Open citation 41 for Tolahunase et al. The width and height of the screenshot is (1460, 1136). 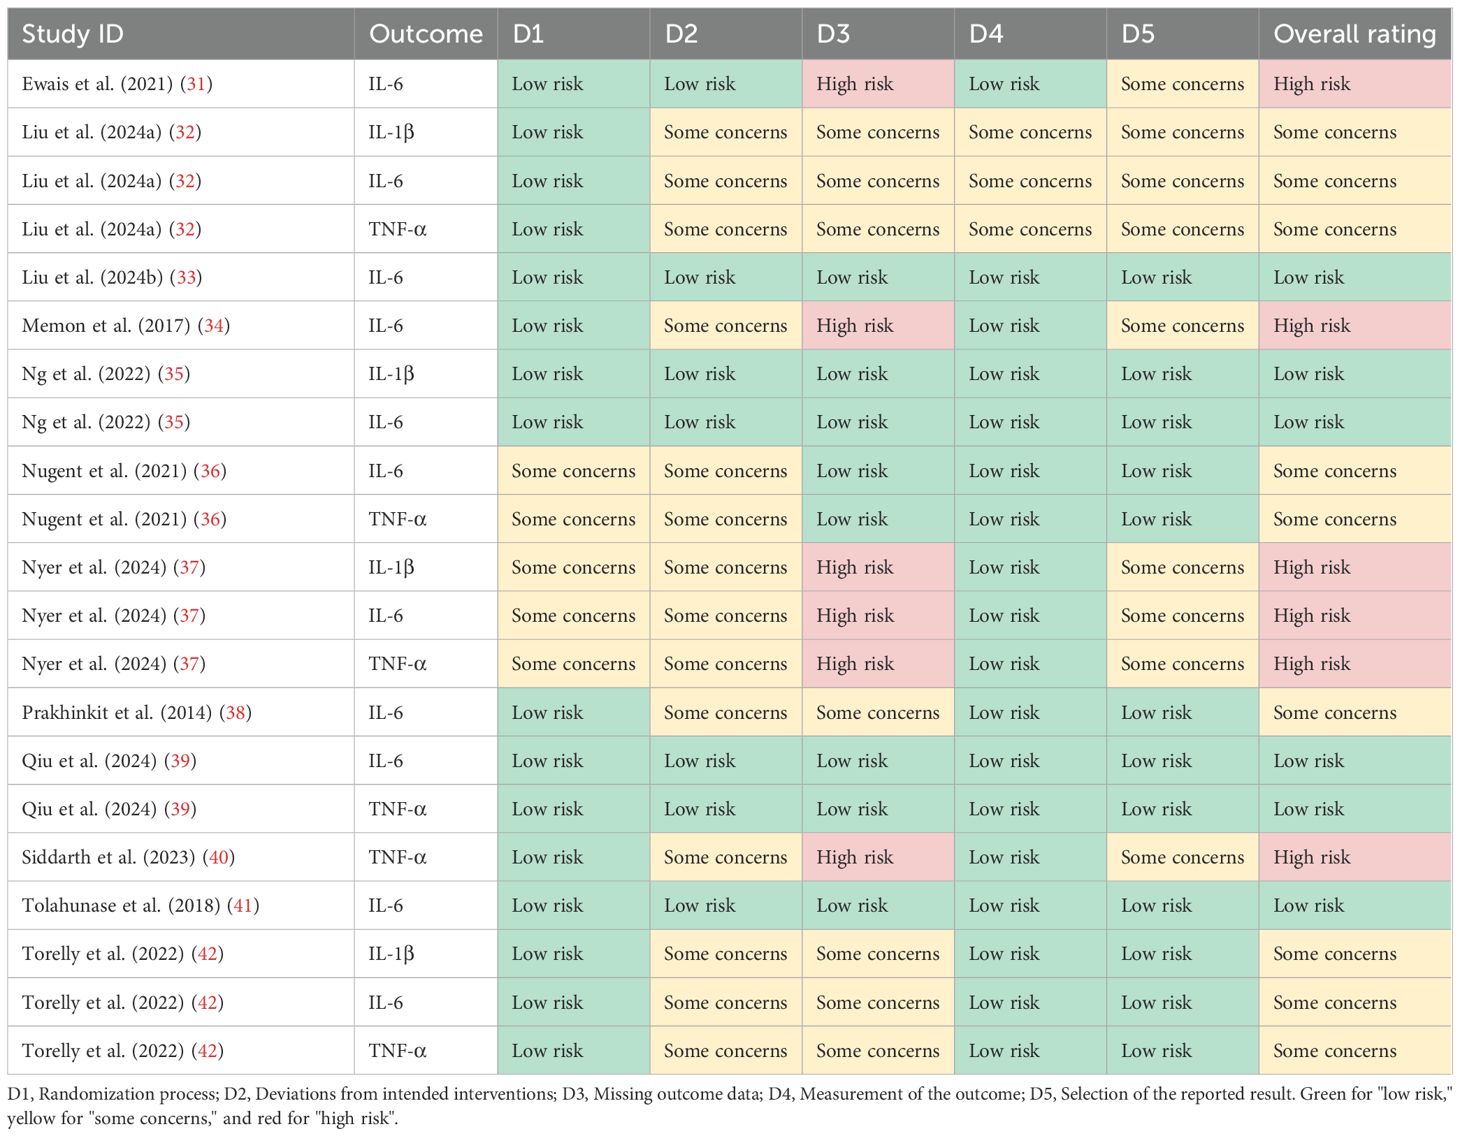pyautogui.click(x=243, y=906)
